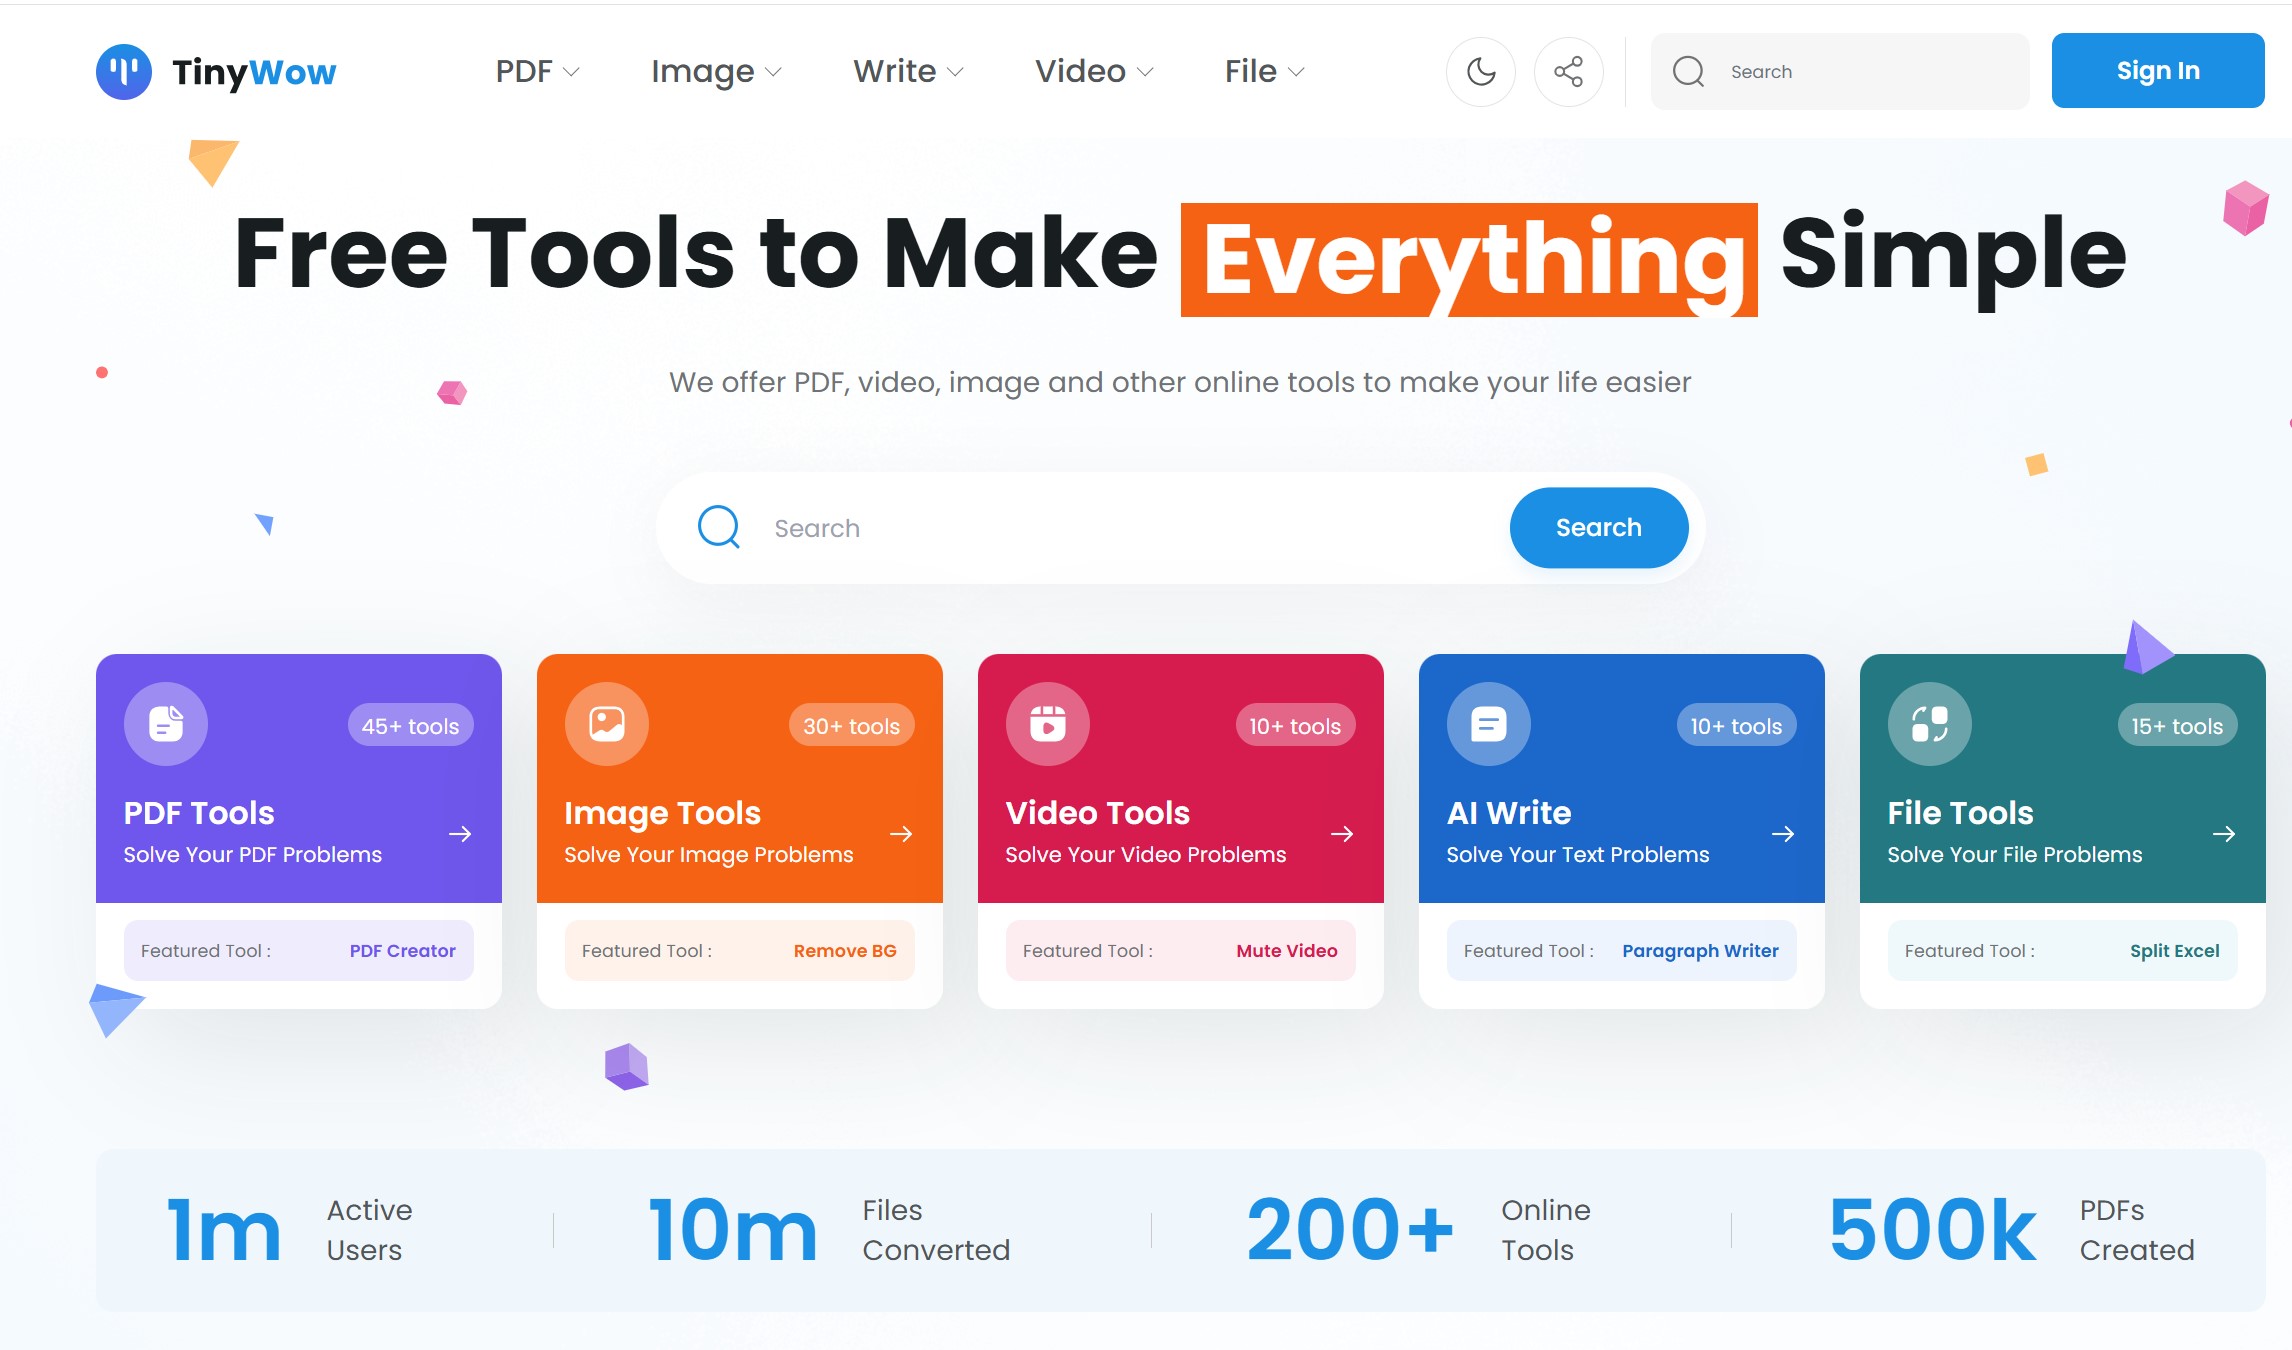Image resolution: width=2292 pixels, height=1350 pixels.
Task: Click the PDF Tools document icon
Action: [166, 724]
